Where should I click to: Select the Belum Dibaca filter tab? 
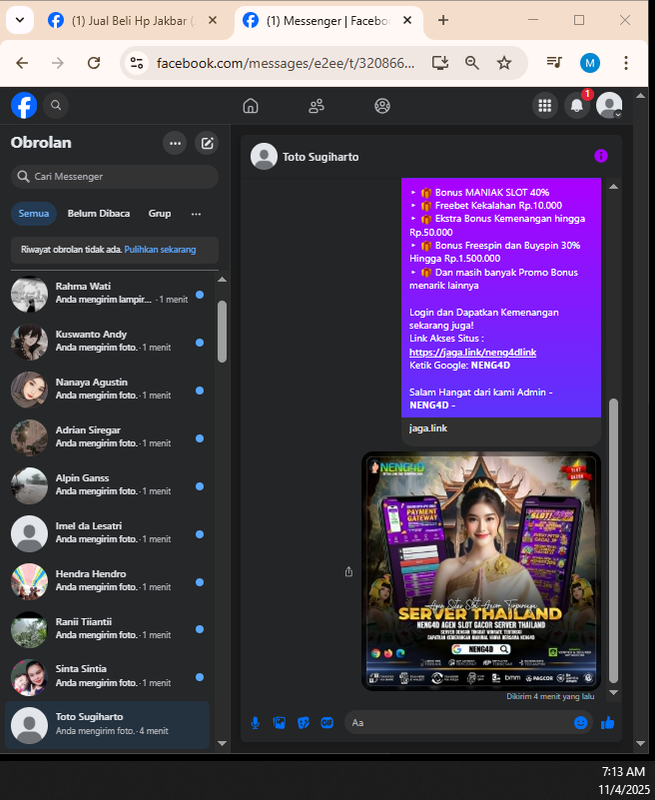tap(98, 213)
